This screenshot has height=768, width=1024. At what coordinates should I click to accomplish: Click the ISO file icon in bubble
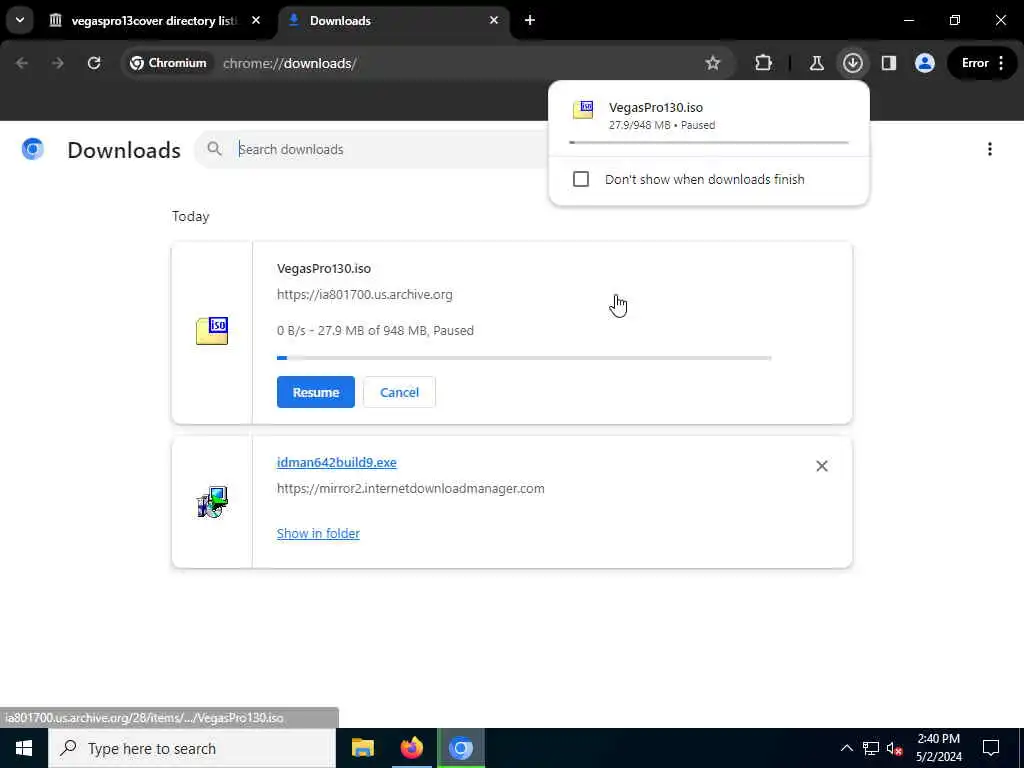(583, 109)
